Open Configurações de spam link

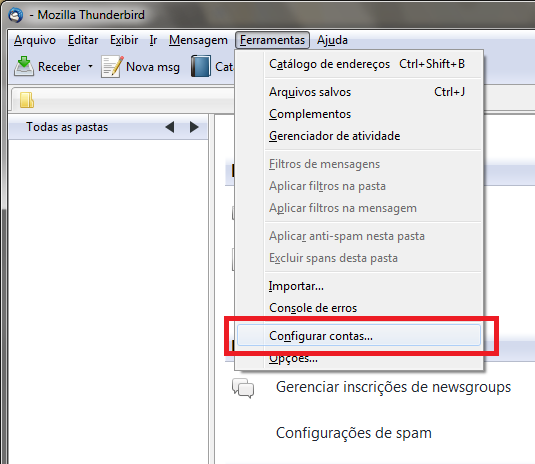(354, 433)
